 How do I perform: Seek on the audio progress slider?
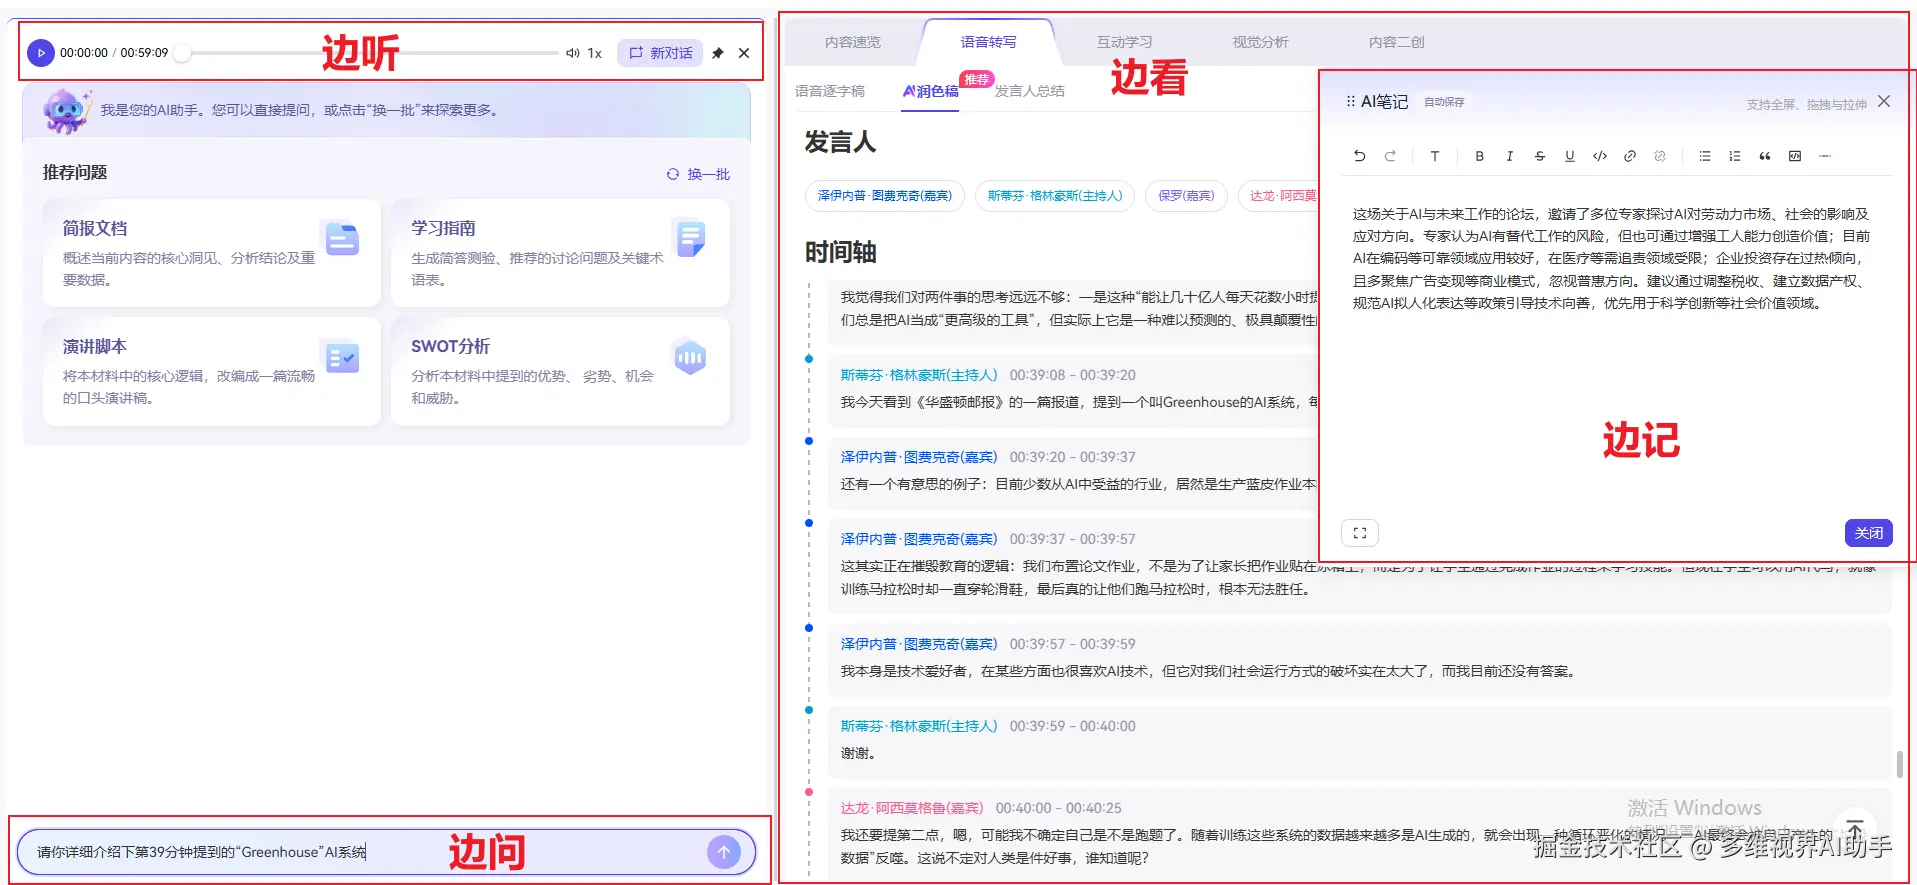pos(370,53)
